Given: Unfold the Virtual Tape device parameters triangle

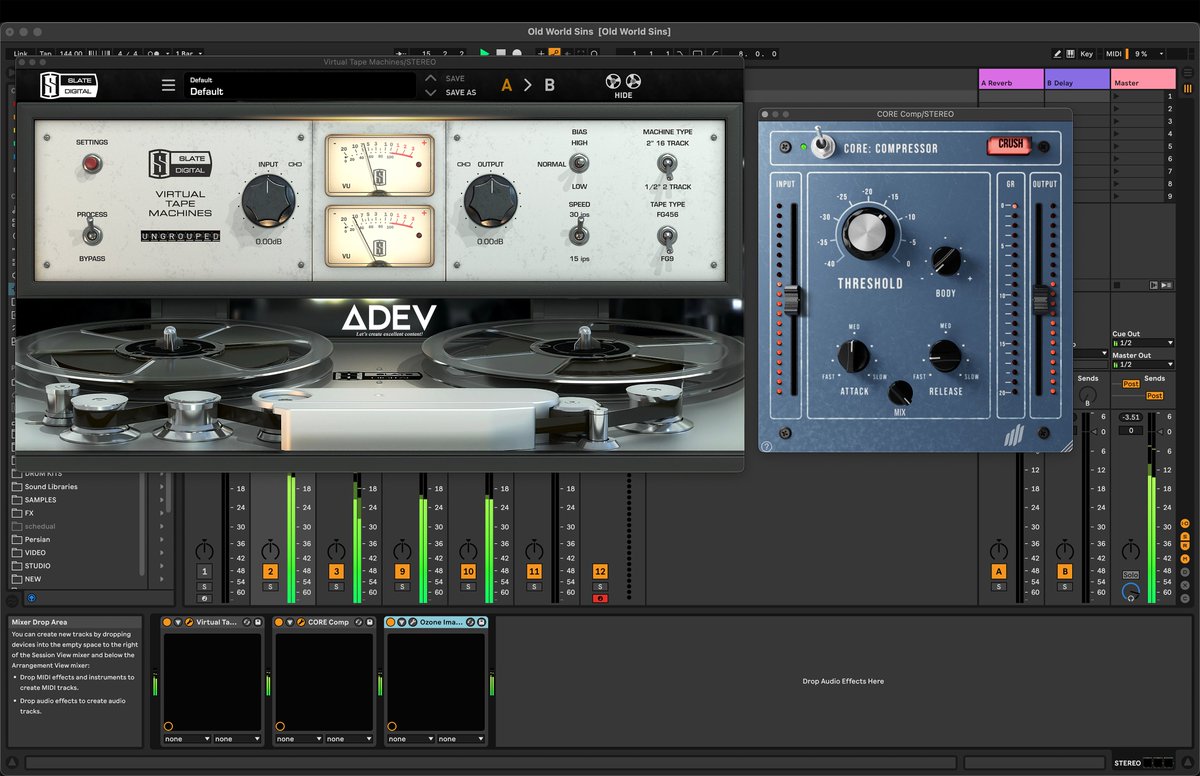Looking at the screenshot, I should click(178, 622).
